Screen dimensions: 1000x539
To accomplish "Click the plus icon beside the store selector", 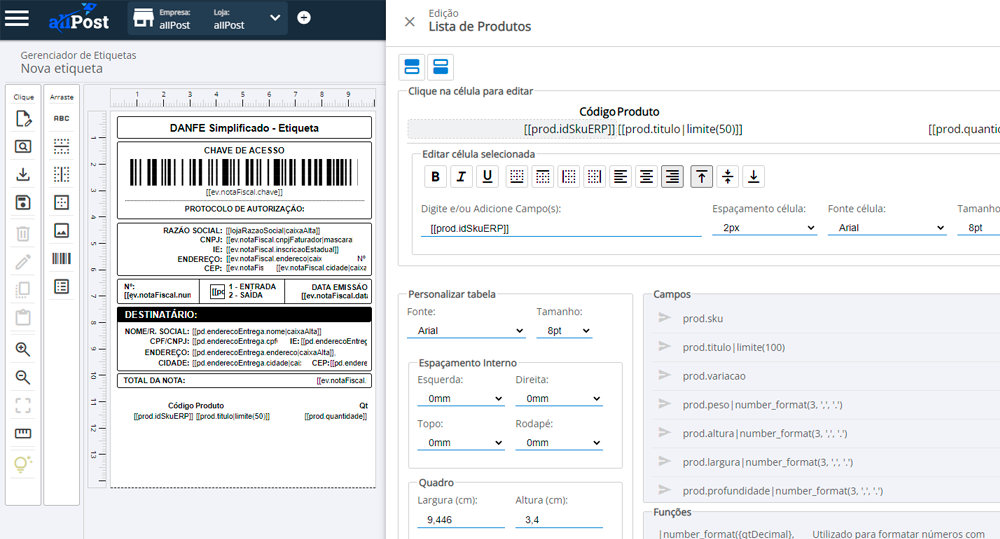I will pos(304,18).
